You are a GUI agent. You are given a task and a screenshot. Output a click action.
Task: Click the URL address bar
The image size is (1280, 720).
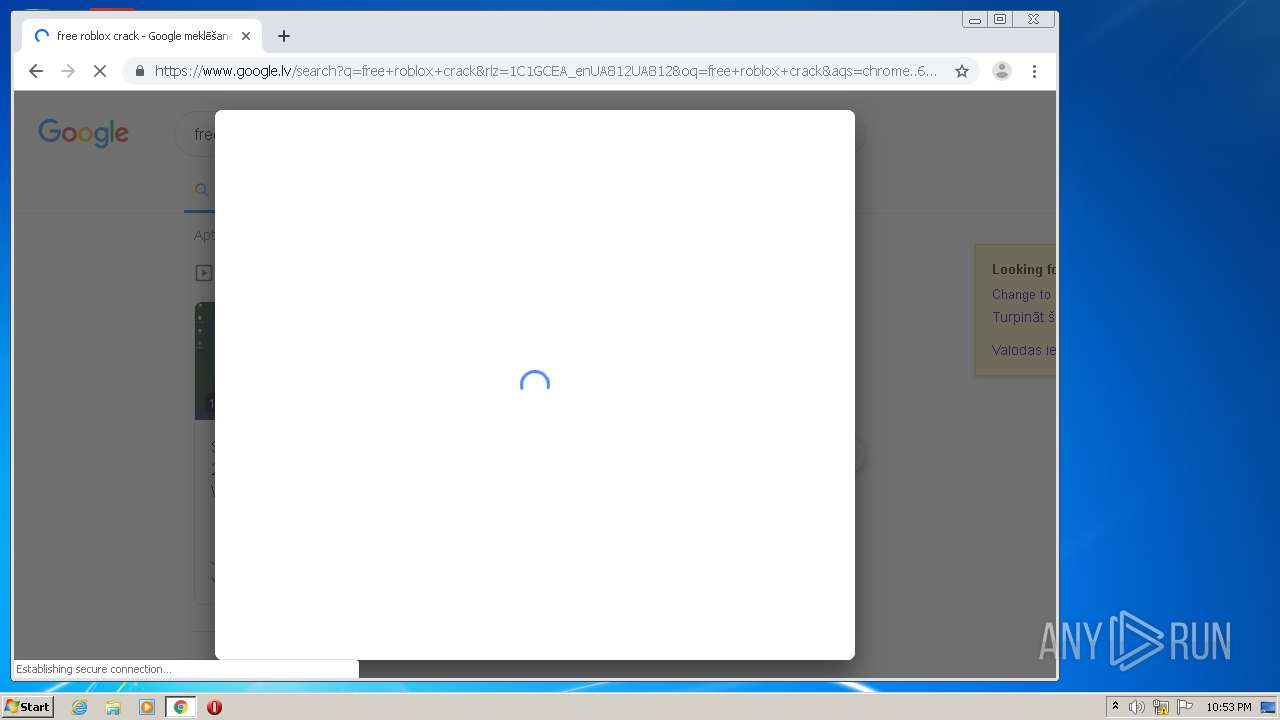click(545, 71)
